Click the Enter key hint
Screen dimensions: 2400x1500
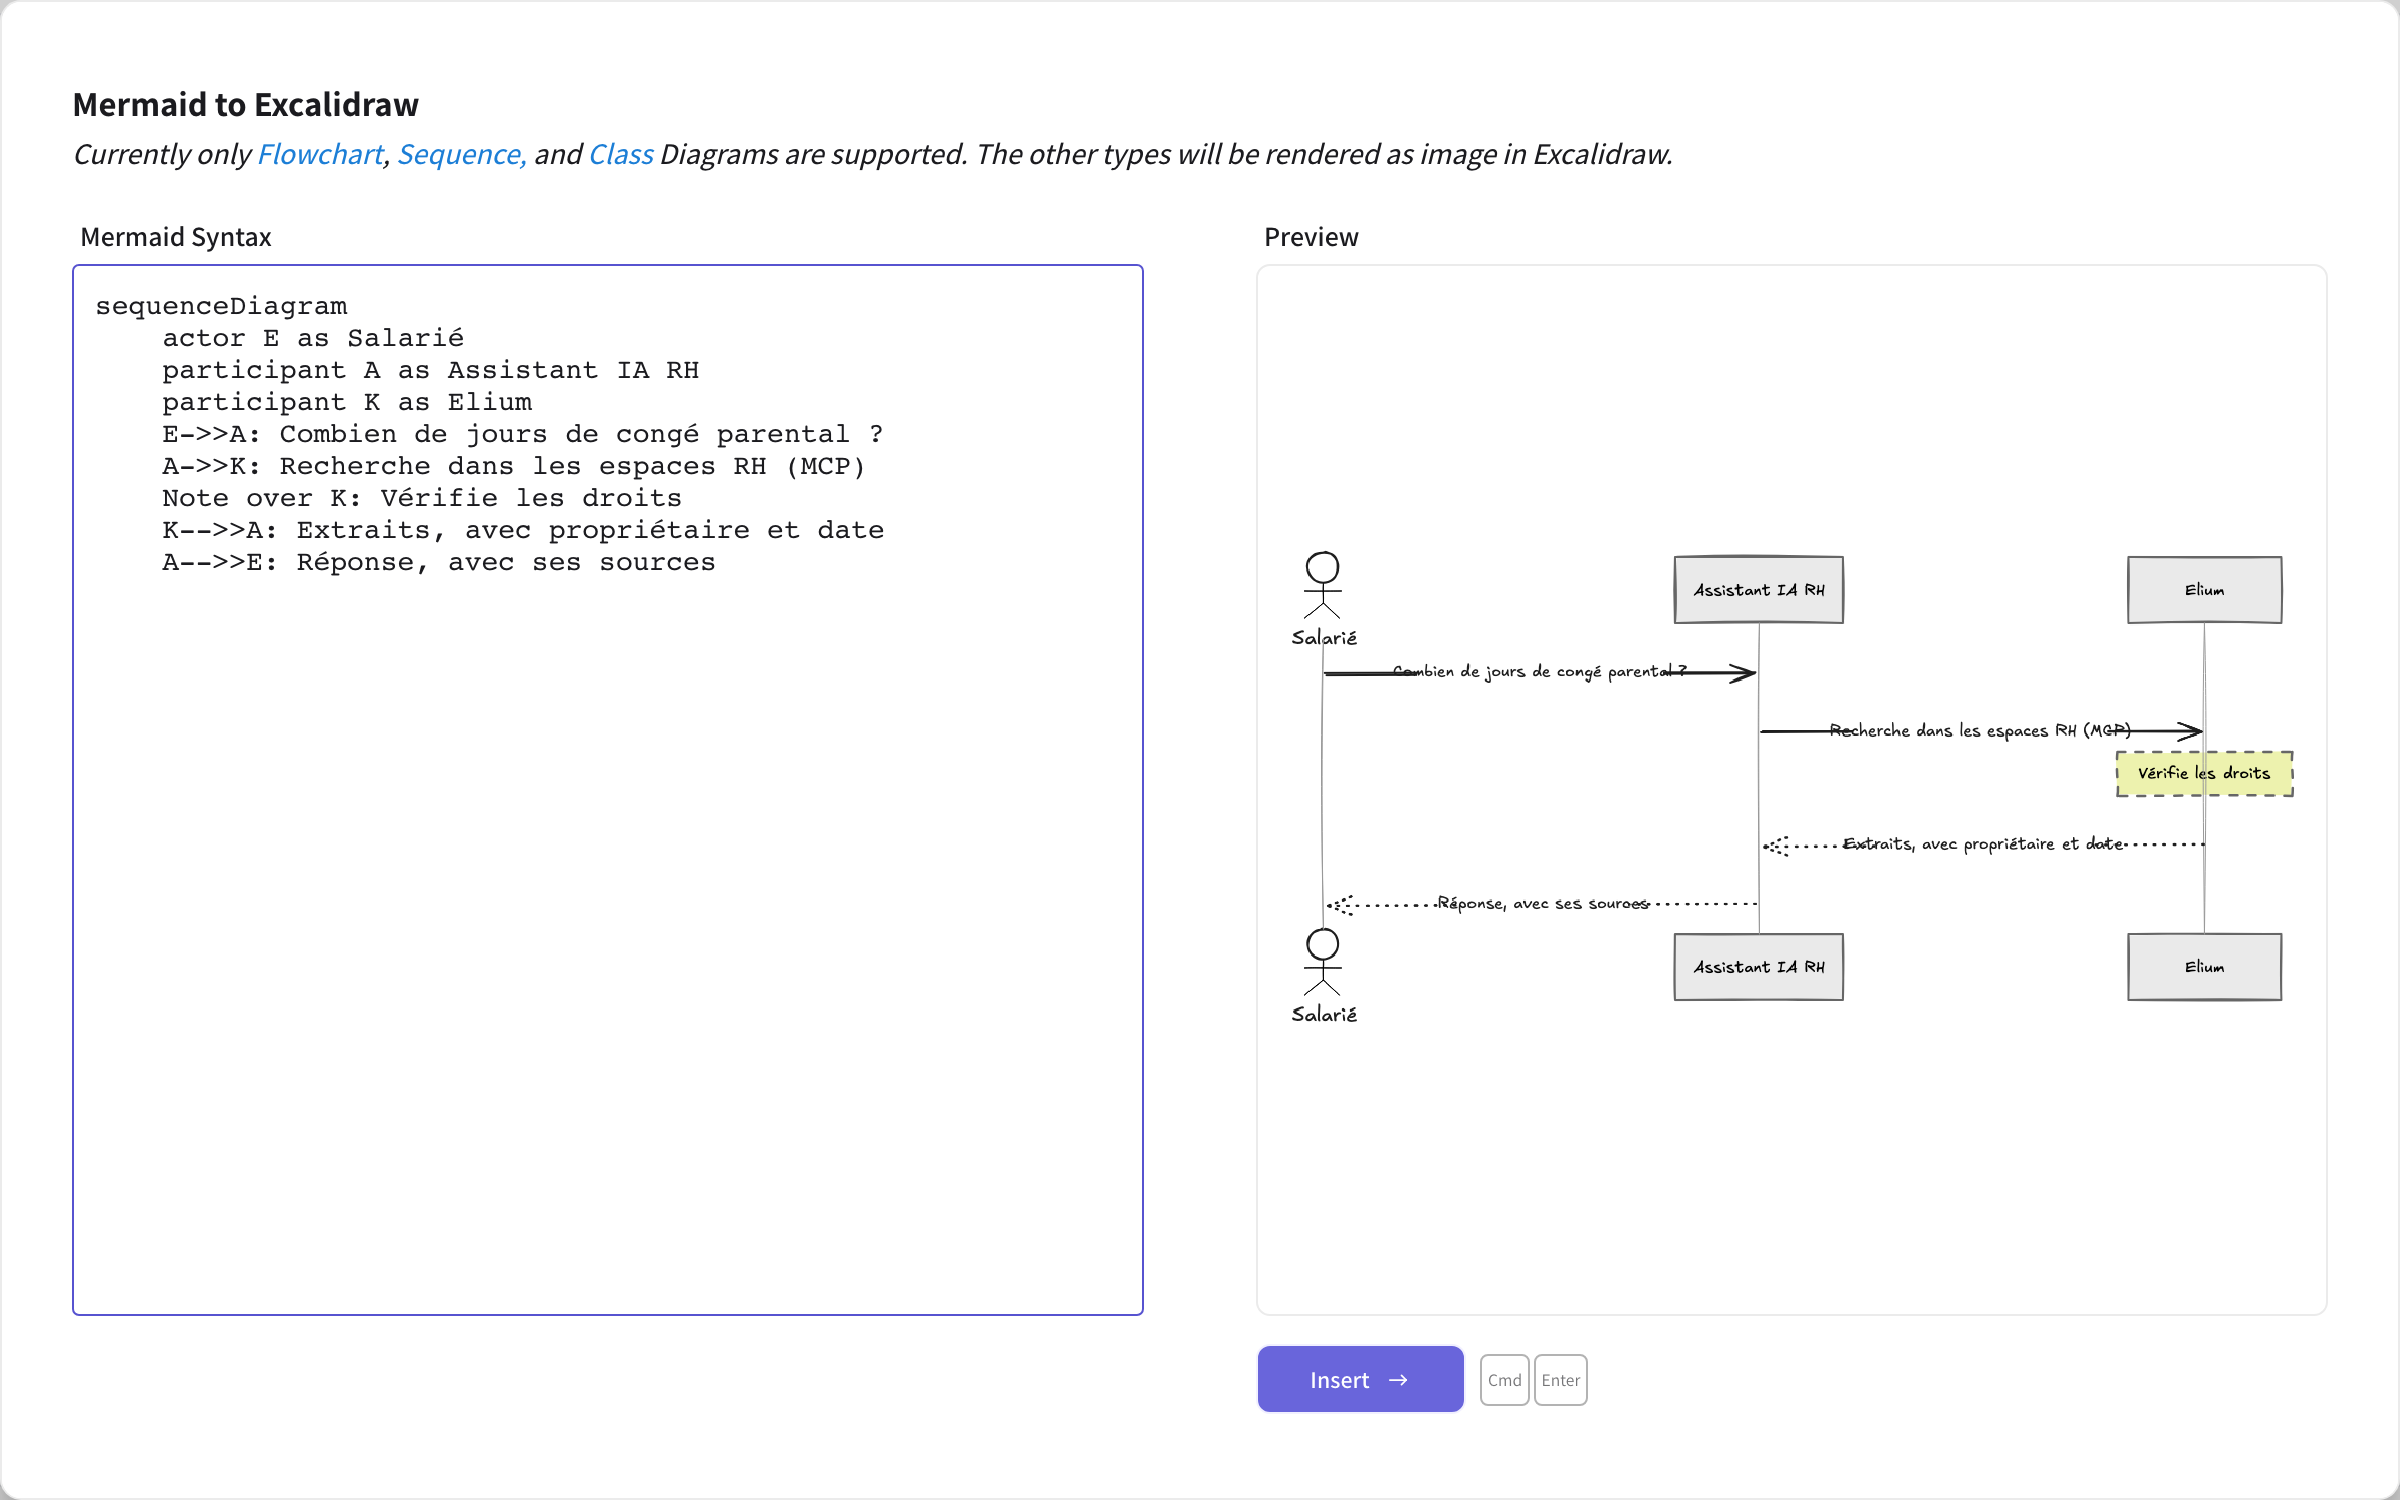coord(1560,1380)
